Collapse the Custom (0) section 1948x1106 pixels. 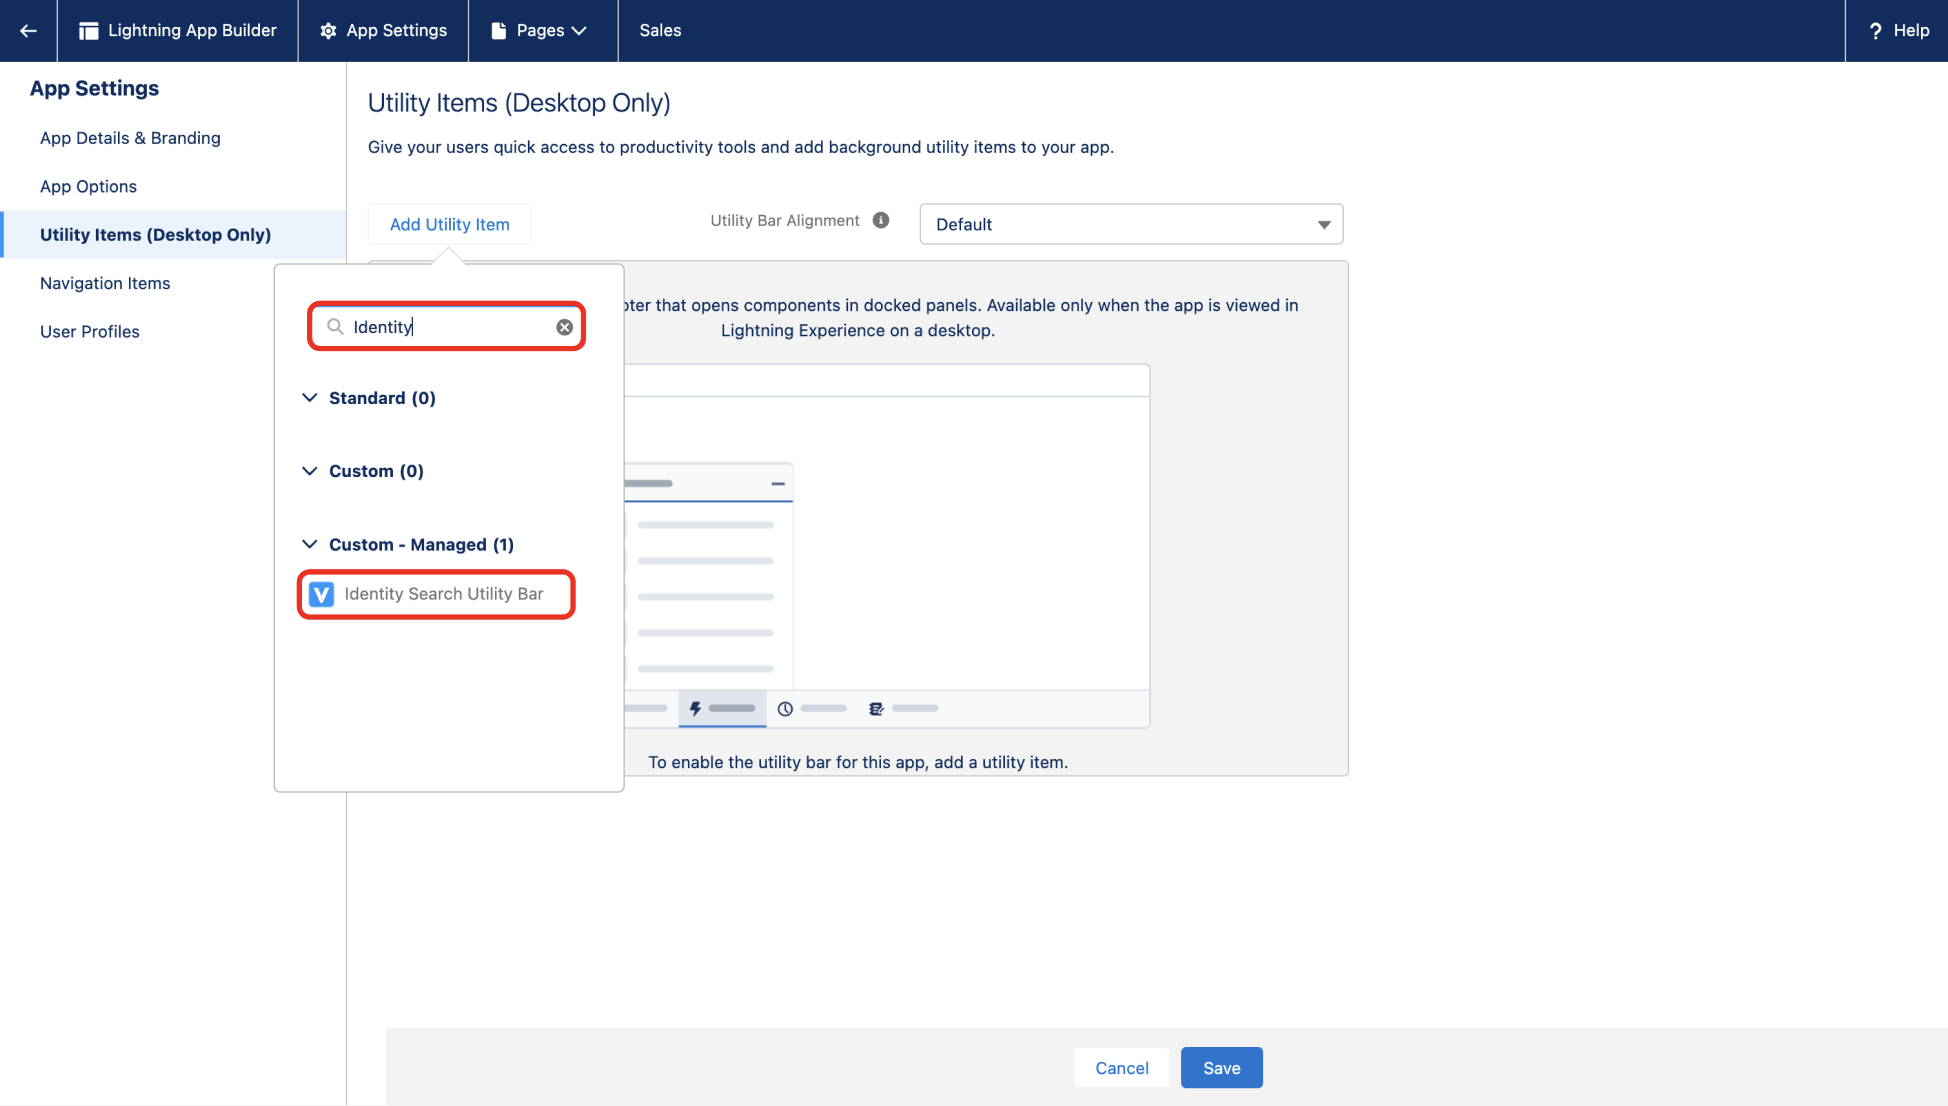310,471
